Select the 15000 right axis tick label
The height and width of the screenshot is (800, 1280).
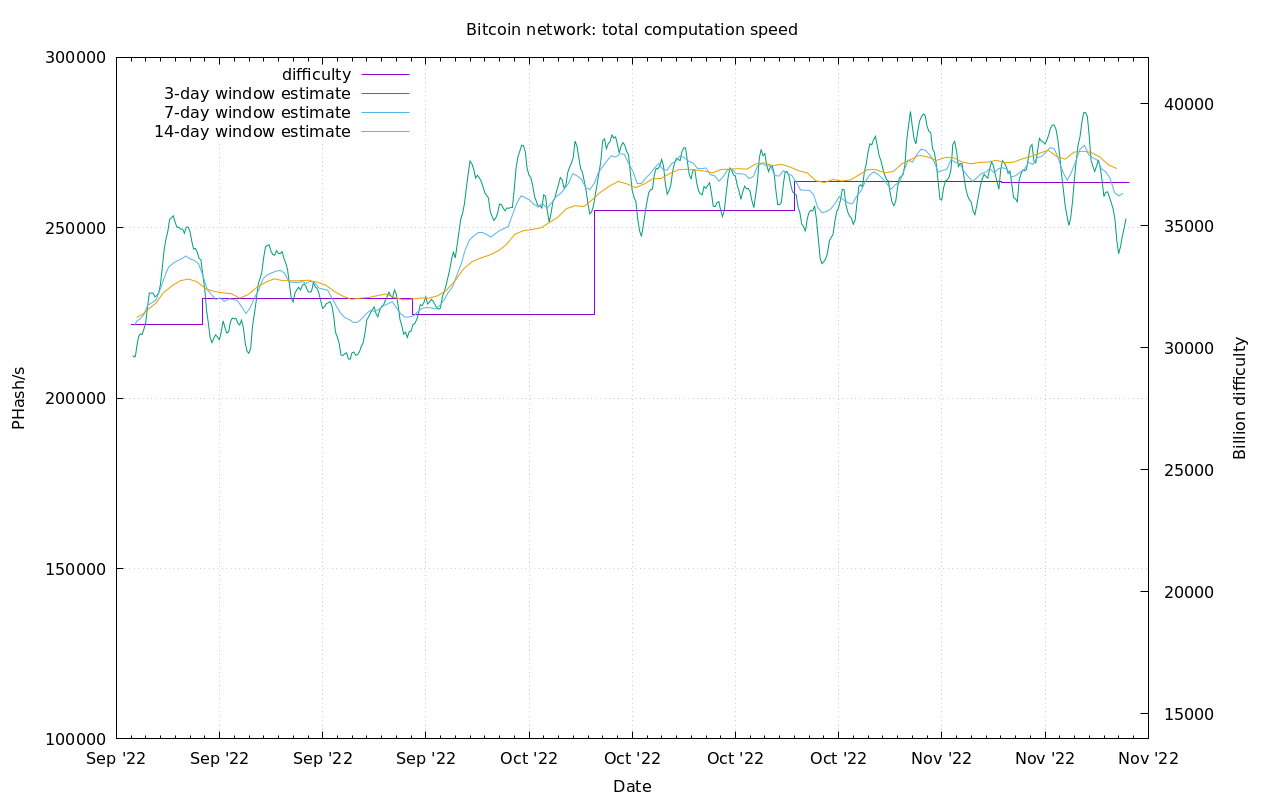coord(1185,715)
